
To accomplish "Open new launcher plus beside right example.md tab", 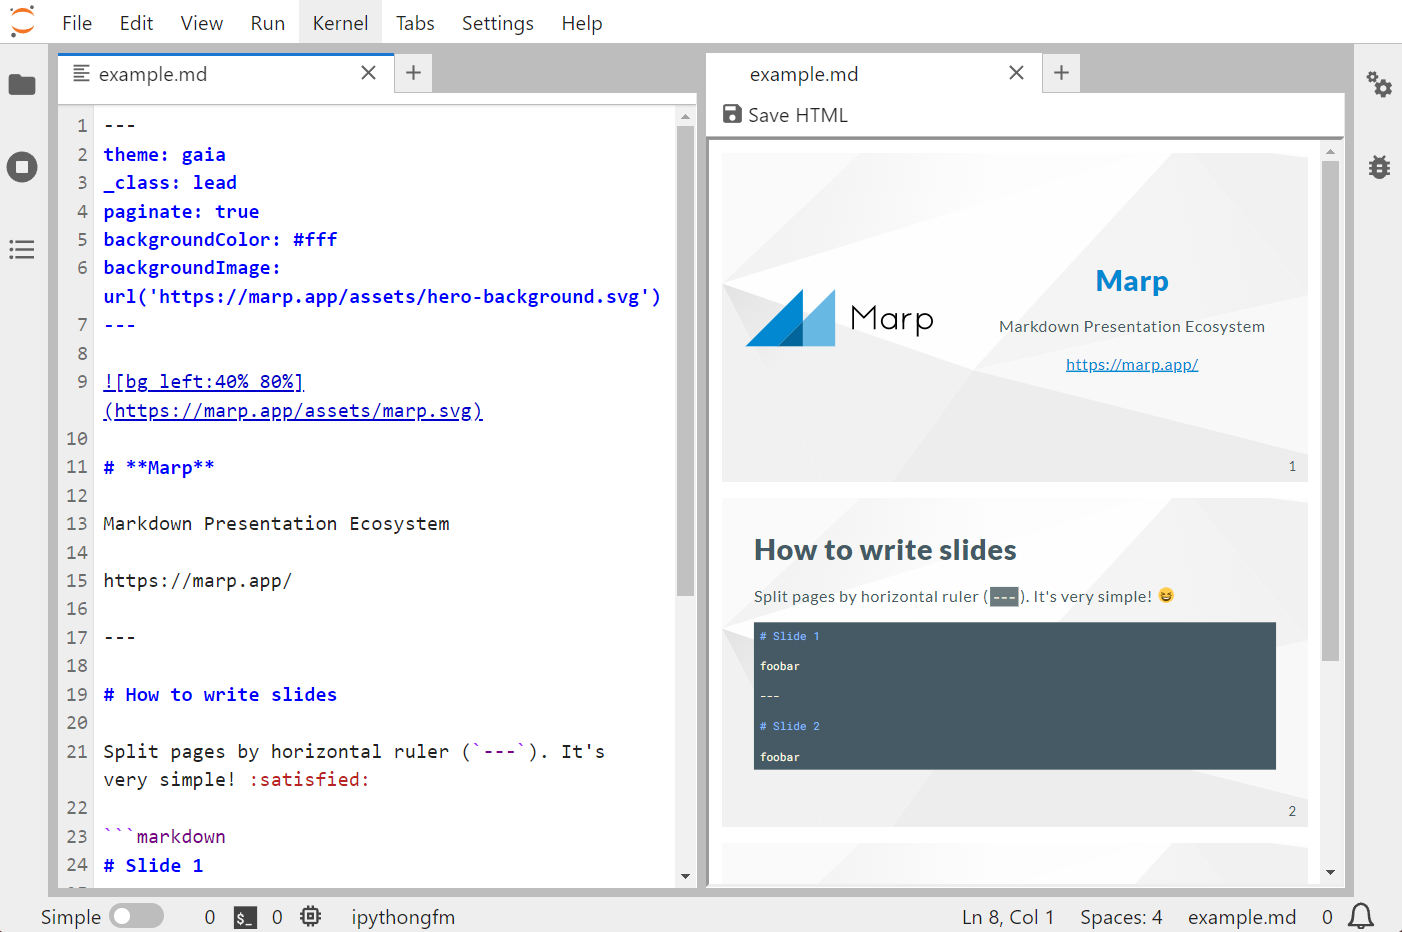I will coord(1061,72).
